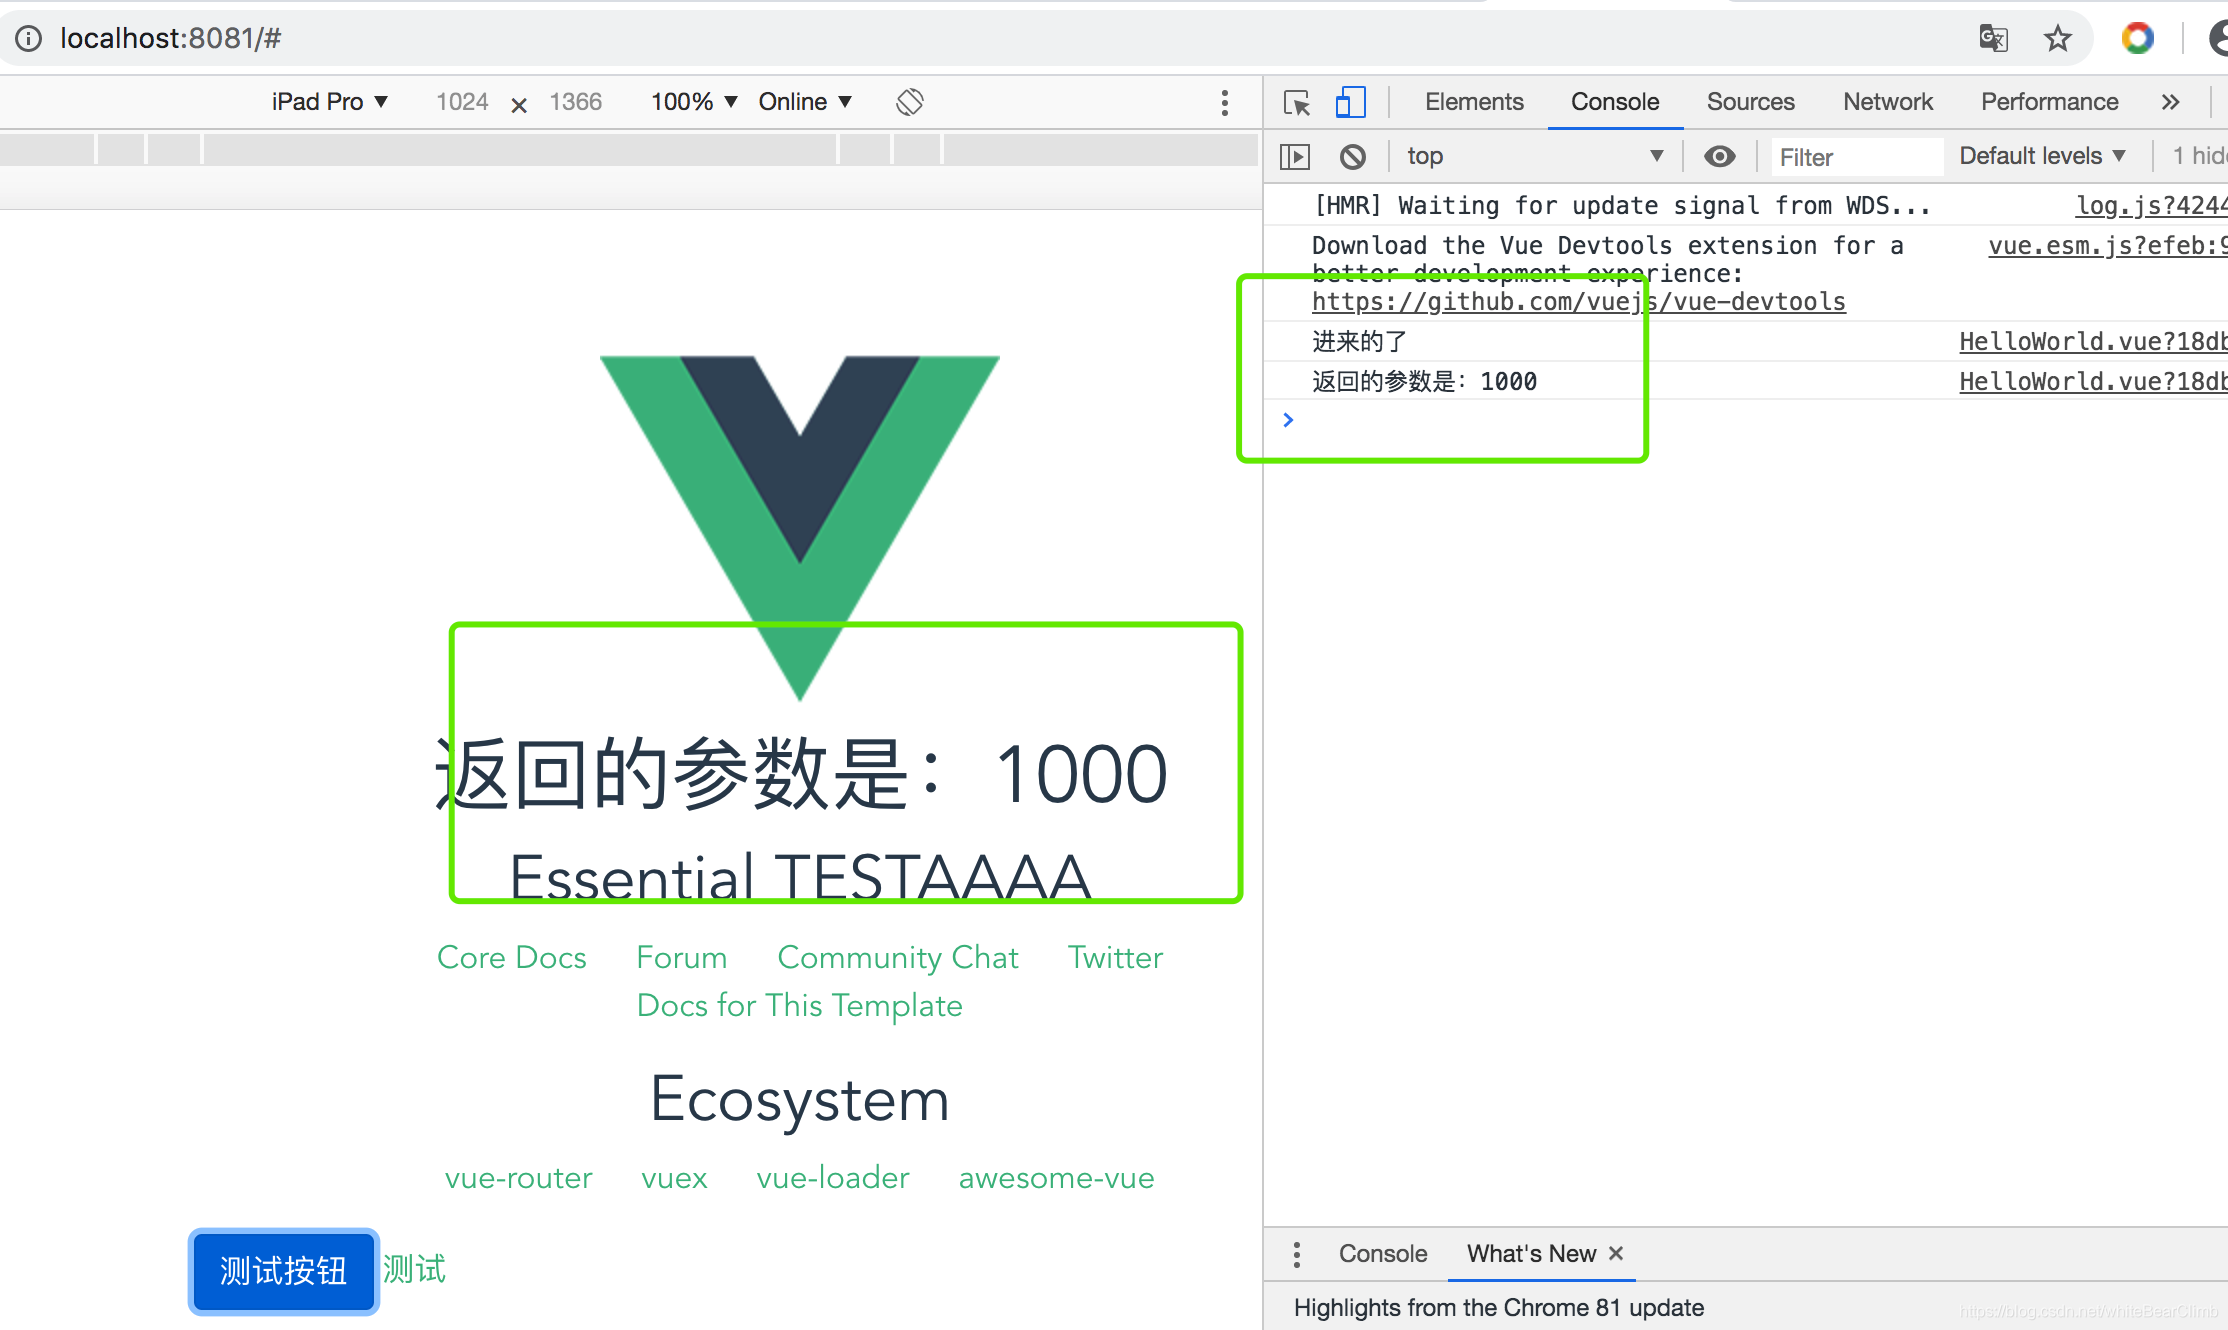Click the blue 测试按钮 button
Screen dimensions: 2228x1330
tap(284, 1271)
